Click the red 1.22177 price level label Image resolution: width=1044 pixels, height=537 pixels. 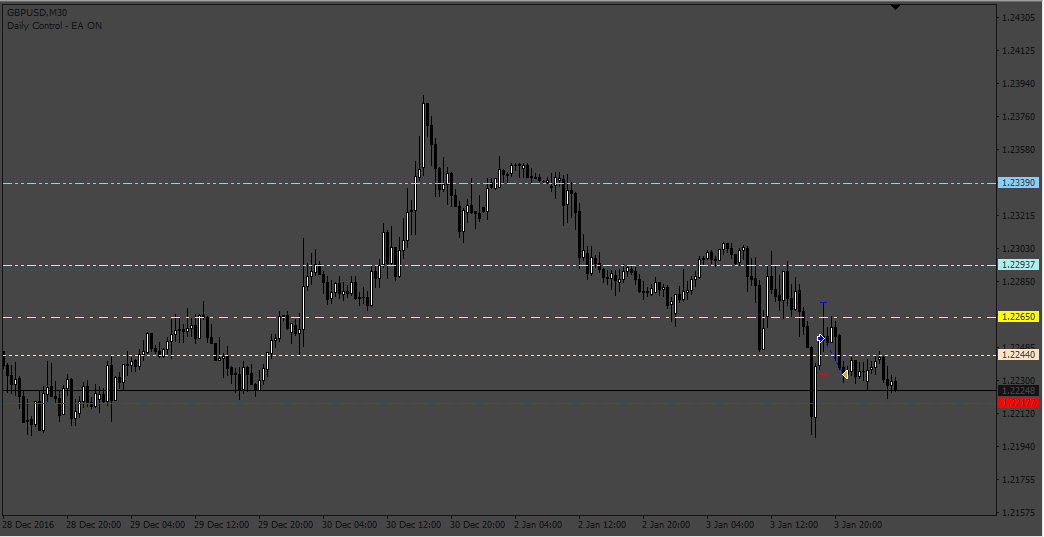[1018, 403]
